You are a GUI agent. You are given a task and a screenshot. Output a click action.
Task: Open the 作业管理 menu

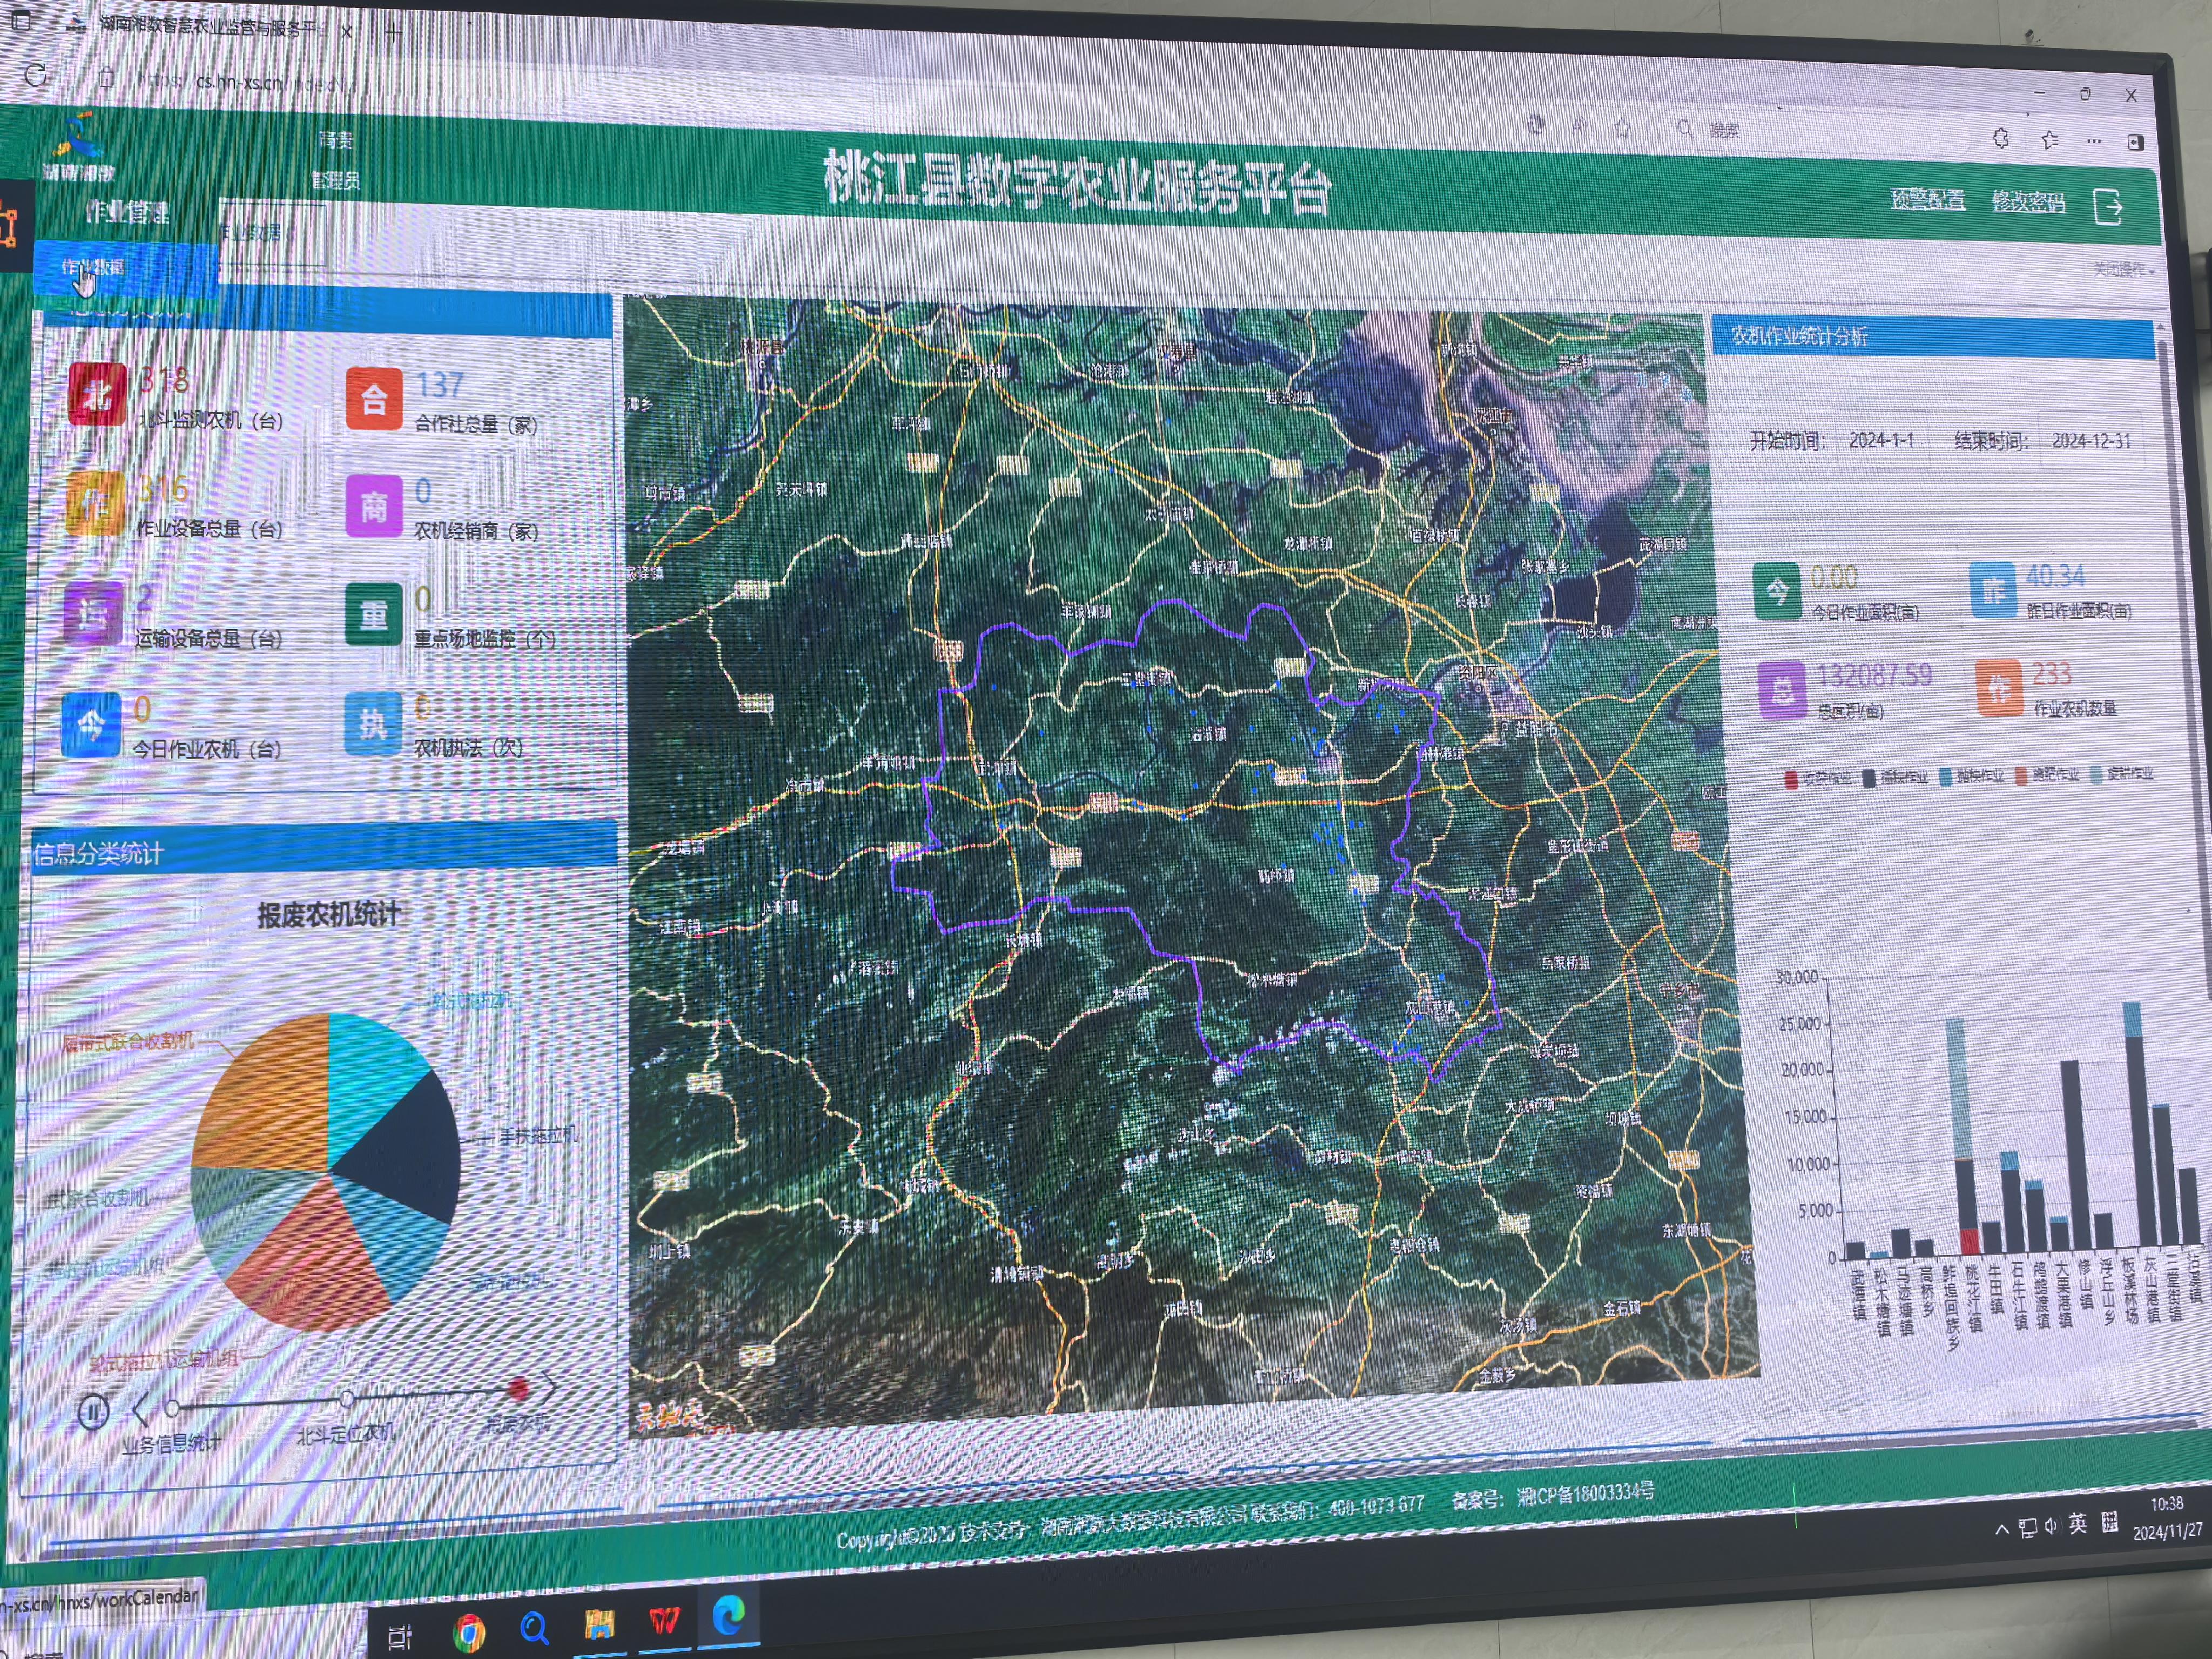click(x=127, y=212)
